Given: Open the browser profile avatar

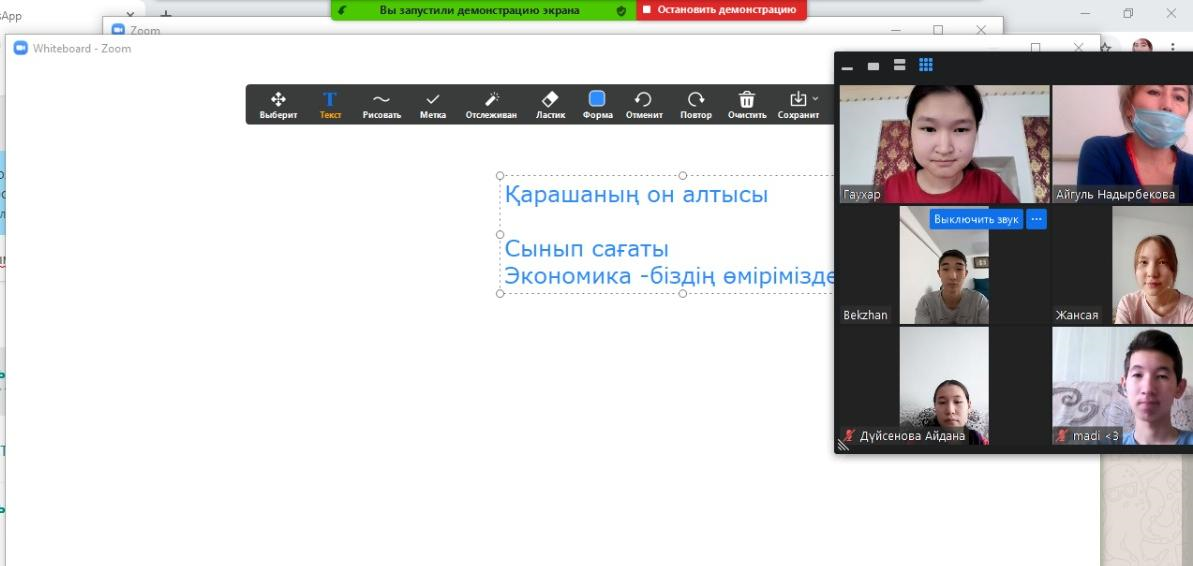Looking at the screenshot, I should pos(1142,46).
